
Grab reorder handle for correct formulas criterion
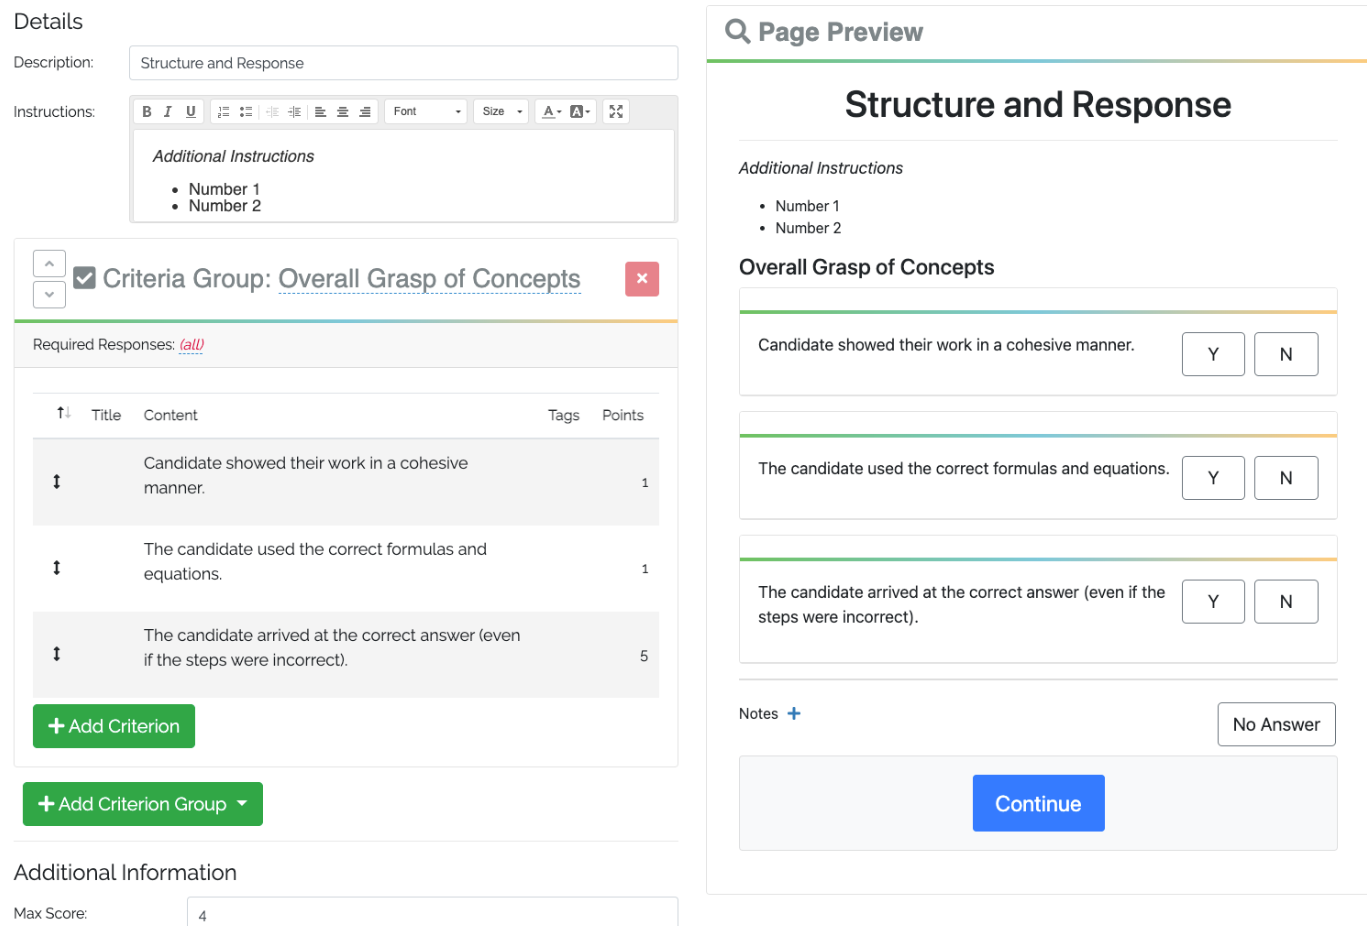coord(57,568)
